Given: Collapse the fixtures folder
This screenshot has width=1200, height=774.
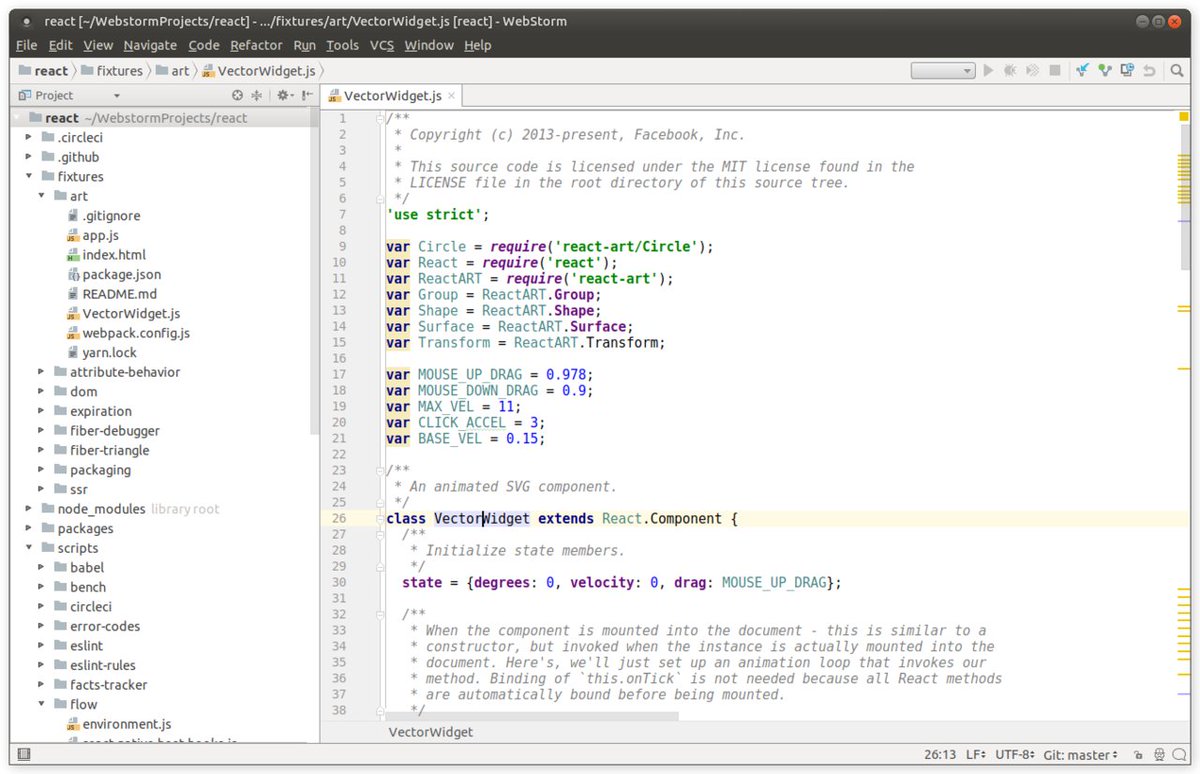Looking at the screenshot, I should 29,176.
